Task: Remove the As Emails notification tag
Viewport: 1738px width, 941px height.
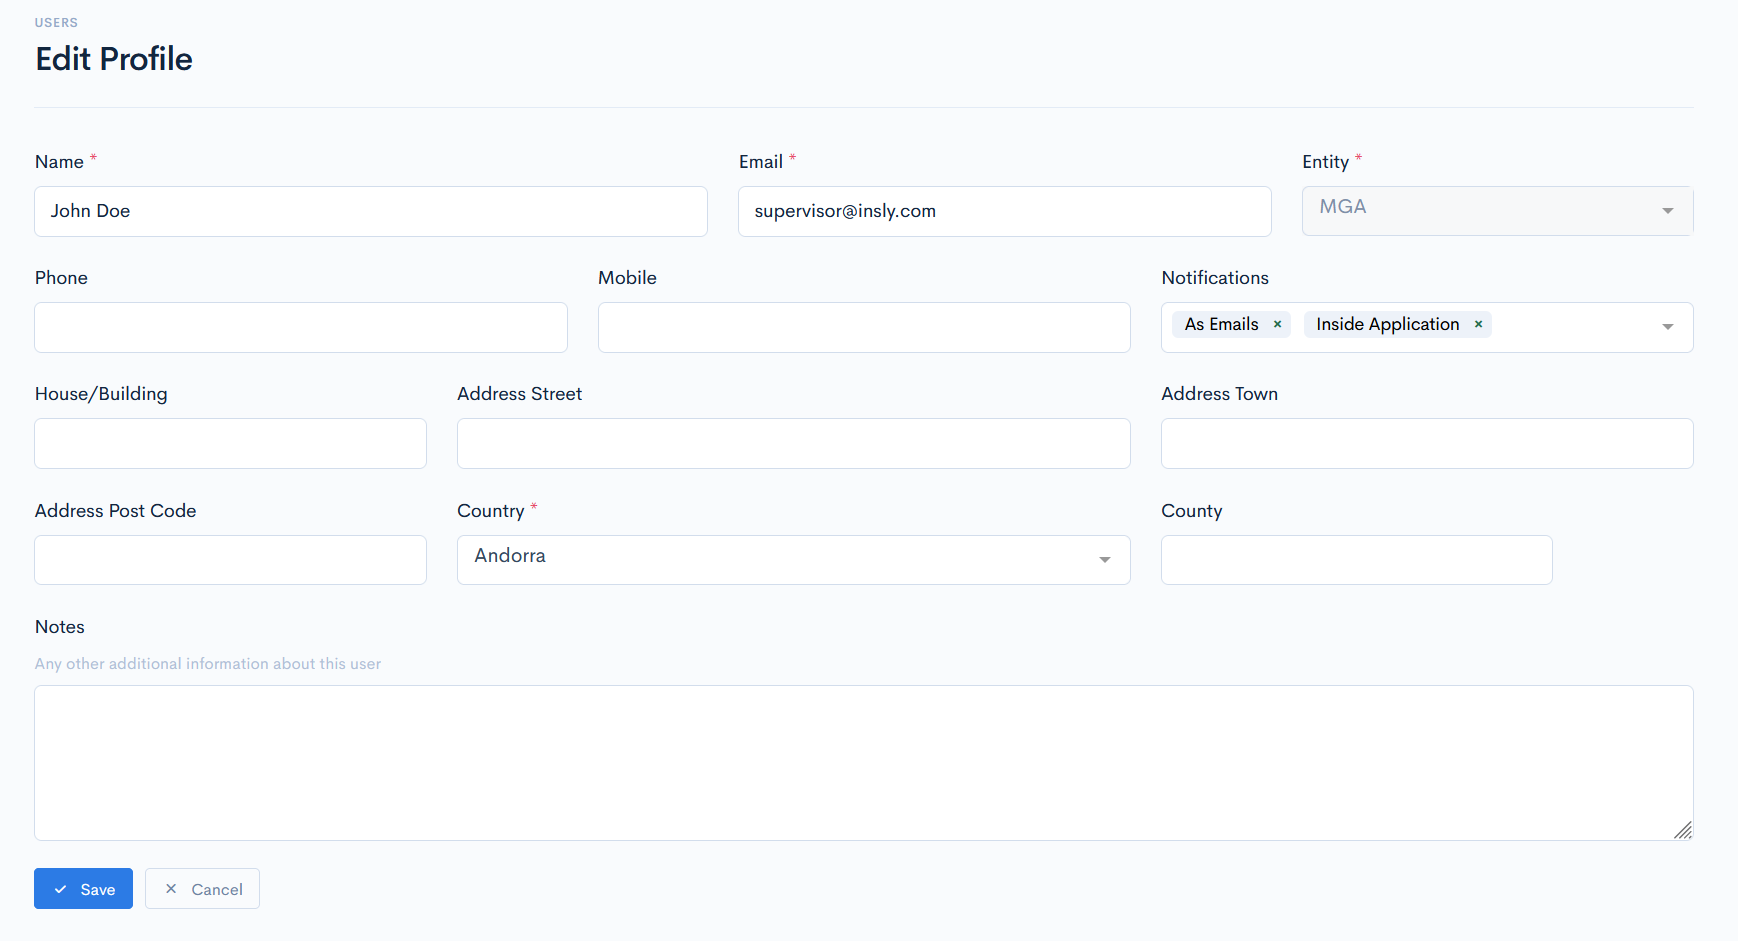Action: 1277,324
